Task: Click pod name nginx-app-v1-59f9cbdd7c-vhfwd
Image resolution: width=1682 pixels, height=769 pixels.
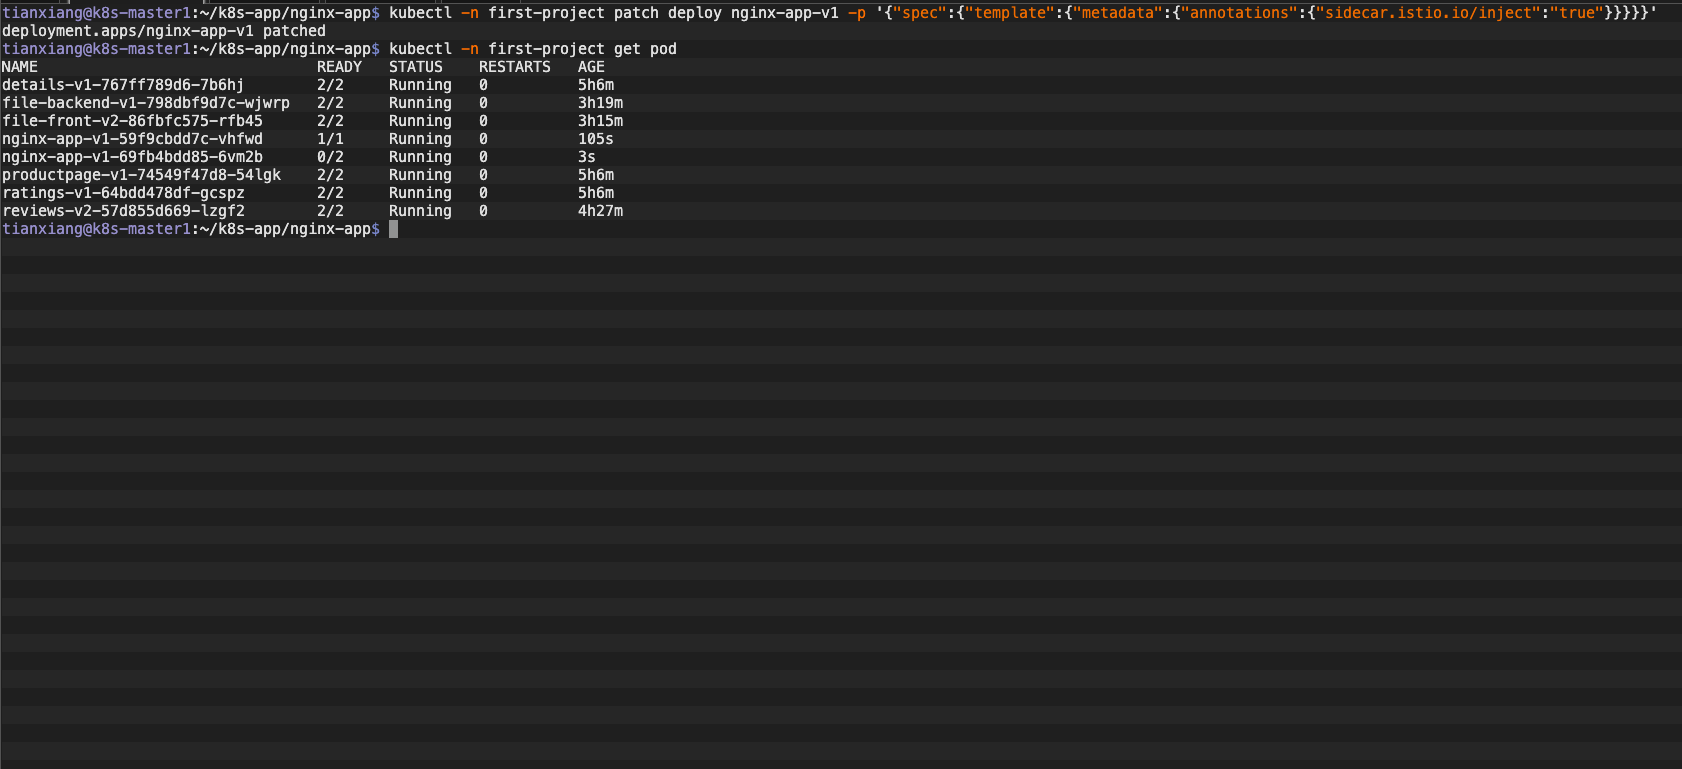Action: 132,139
